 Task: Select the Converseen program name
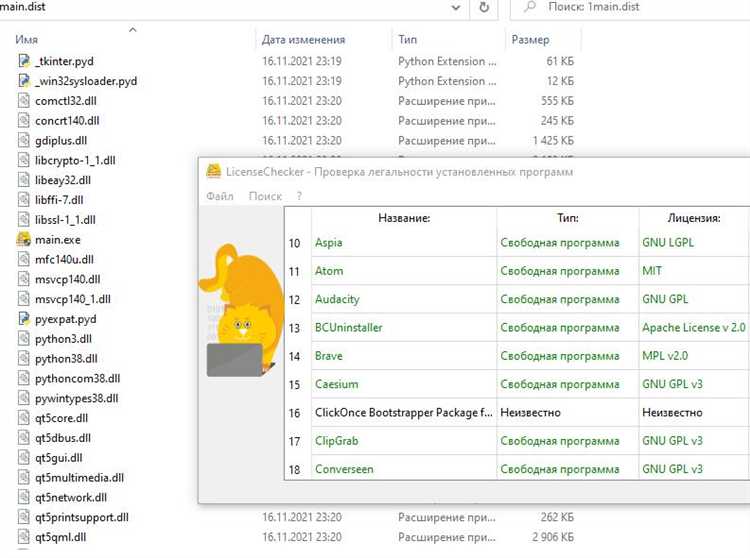click(x=344, y=469)
